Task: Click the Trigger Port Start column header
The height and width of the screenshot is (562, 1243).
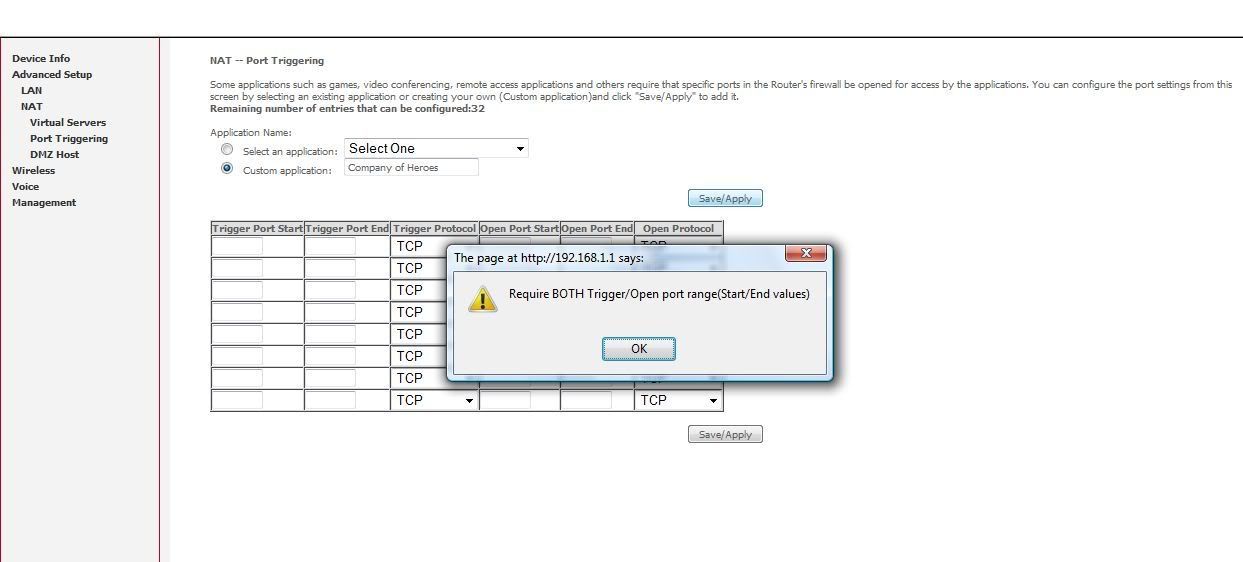Action: [x=257, y=229]
